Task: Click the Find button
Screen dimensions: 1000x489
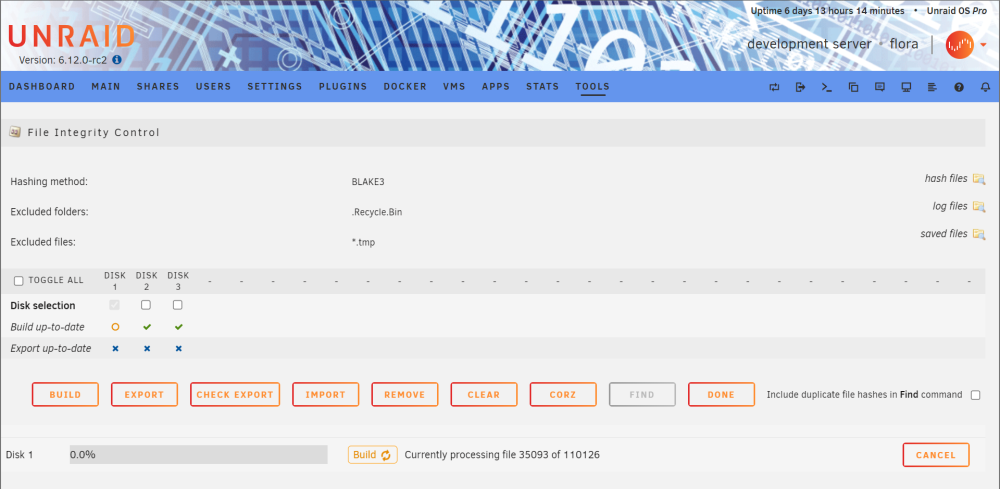Action: [642, 395]
